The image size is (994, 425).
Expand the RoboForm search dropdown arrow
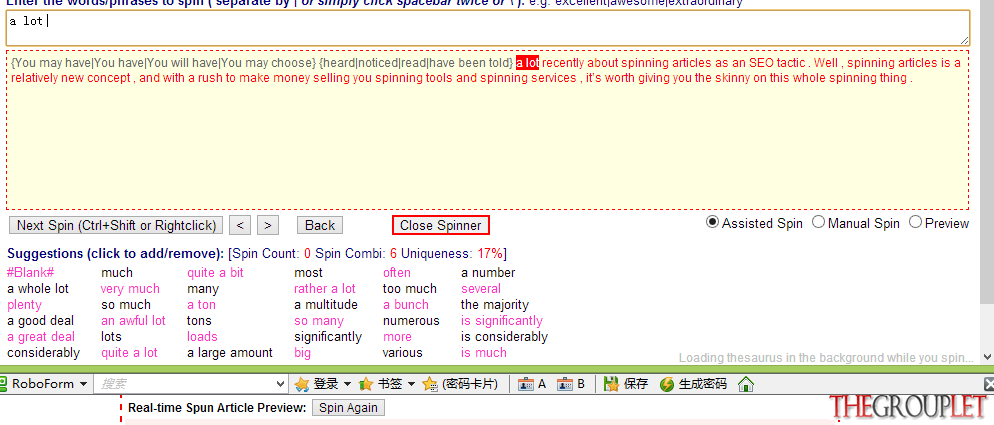[x=281, y=384]
